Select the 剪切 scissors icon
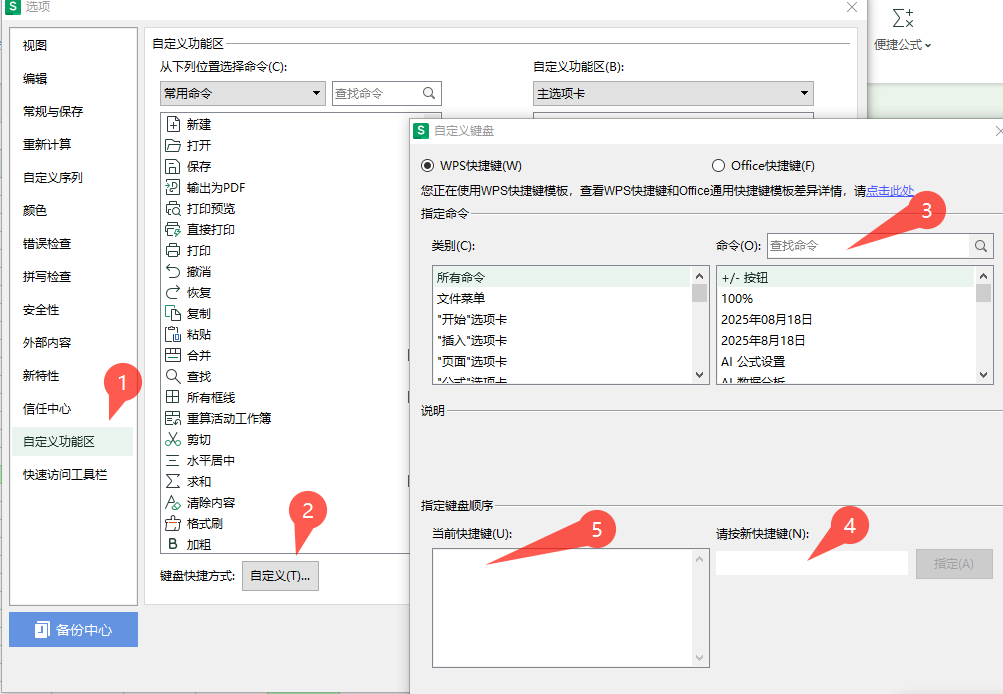This screenshot has height=694, width=1003. tap(173, 439)
